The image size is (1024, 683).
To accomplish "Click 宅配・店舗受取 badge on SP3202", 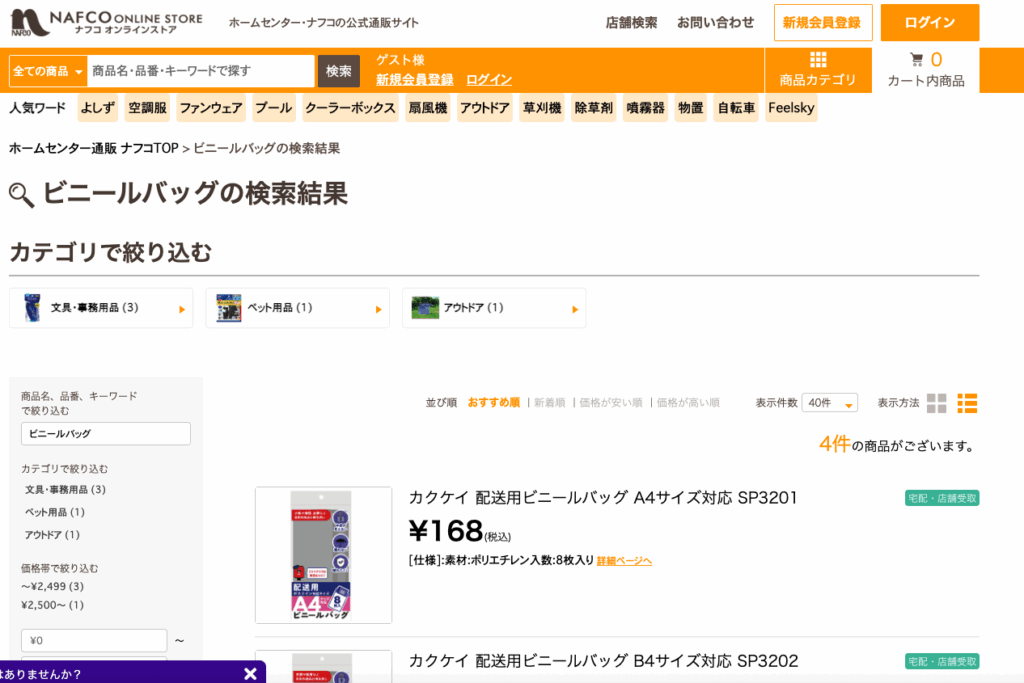I will point(942,661).
